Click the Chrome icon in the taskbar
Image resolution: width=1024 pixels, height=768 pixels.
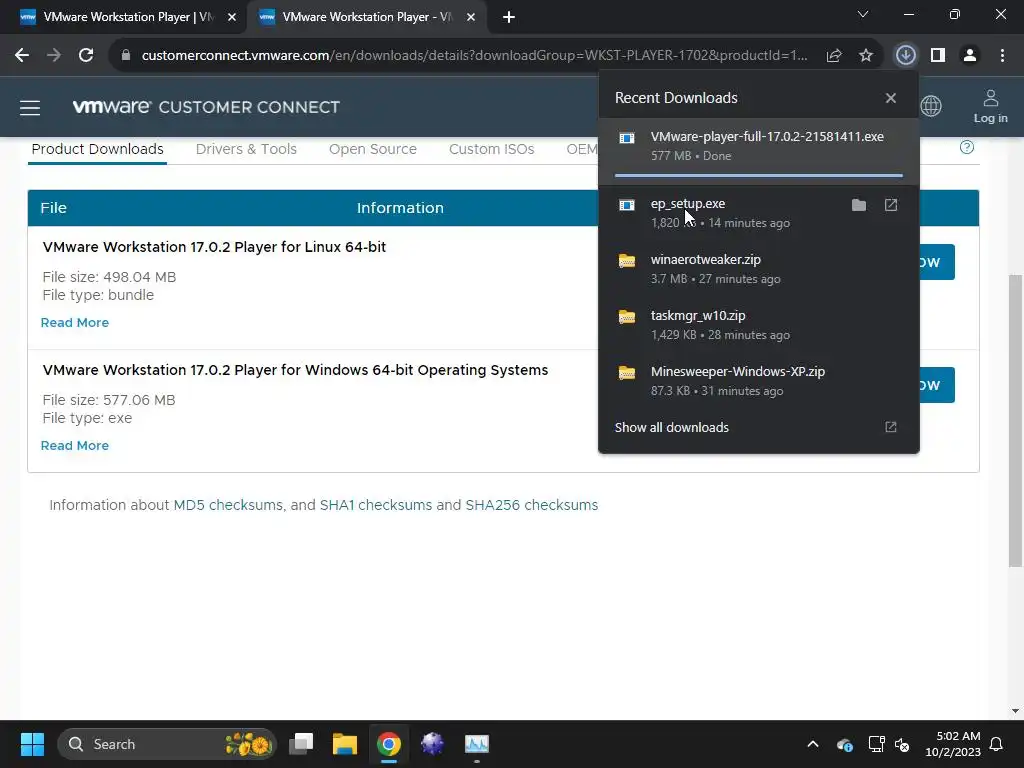[x=389, y=744]
